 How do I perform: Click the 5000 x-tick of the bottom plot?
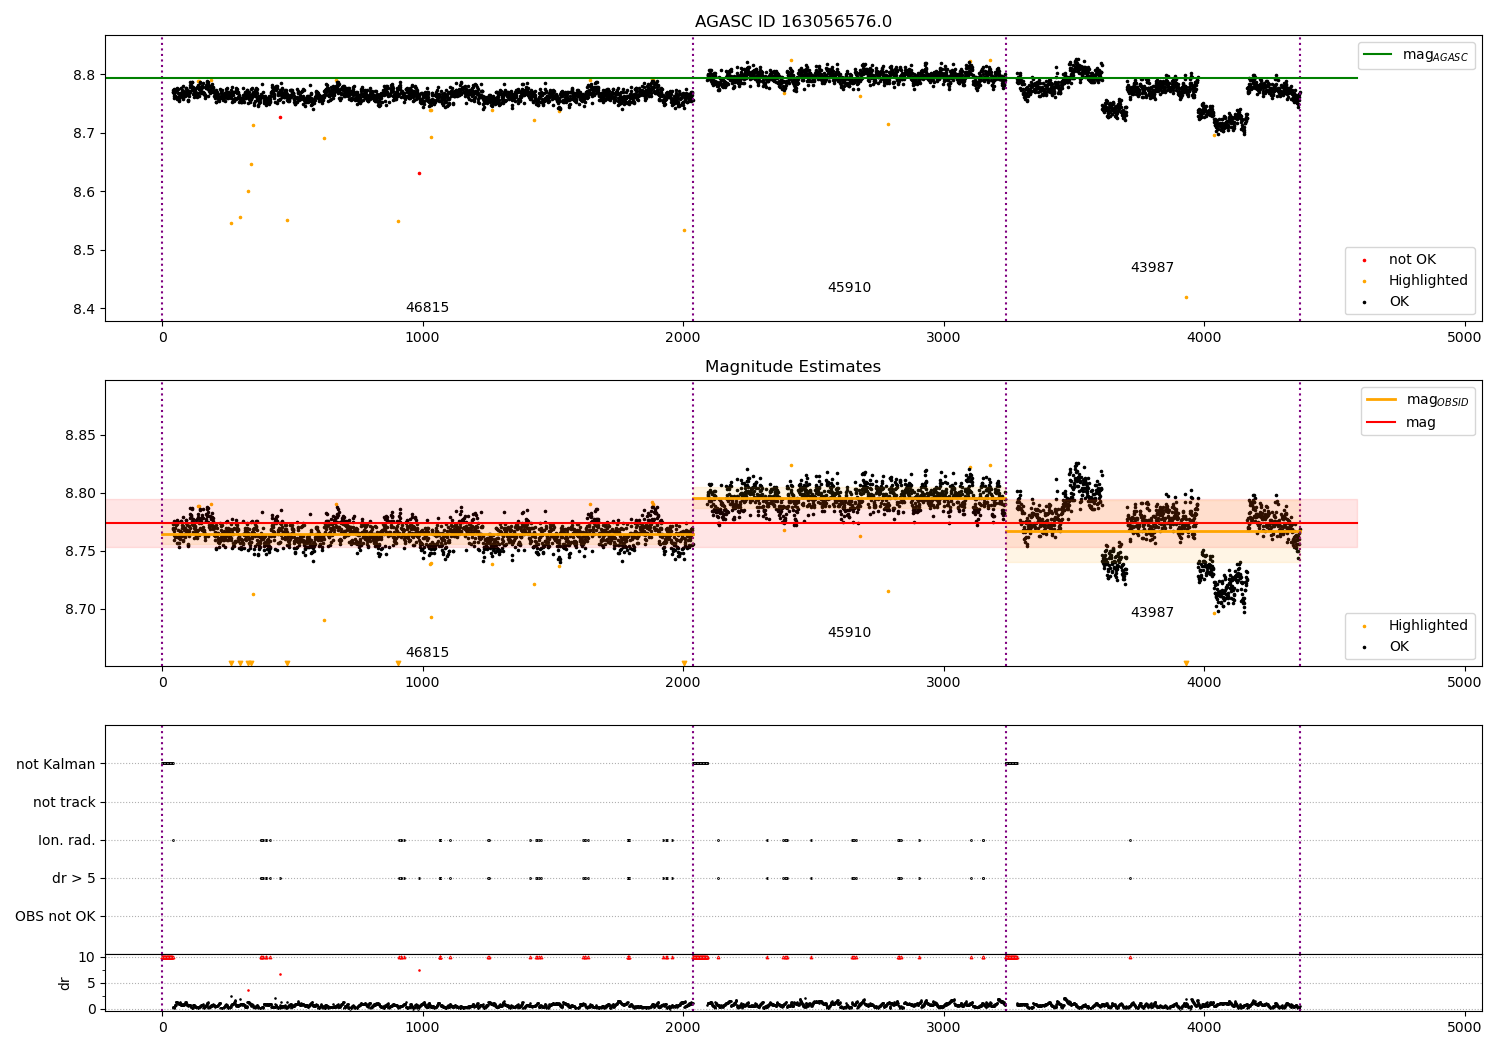1464,1026
